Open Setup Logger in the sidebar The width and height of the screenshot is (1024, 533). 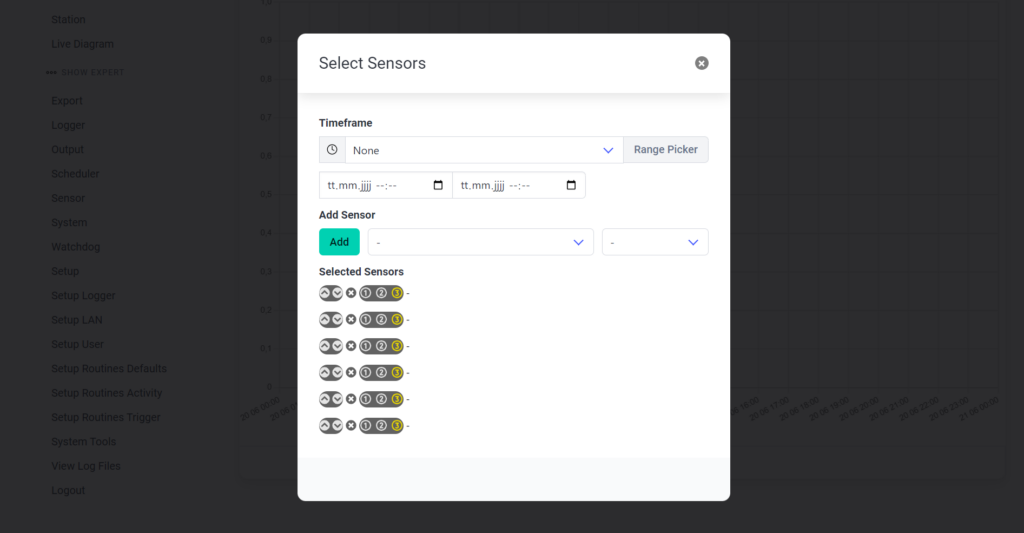coord(83,295)
